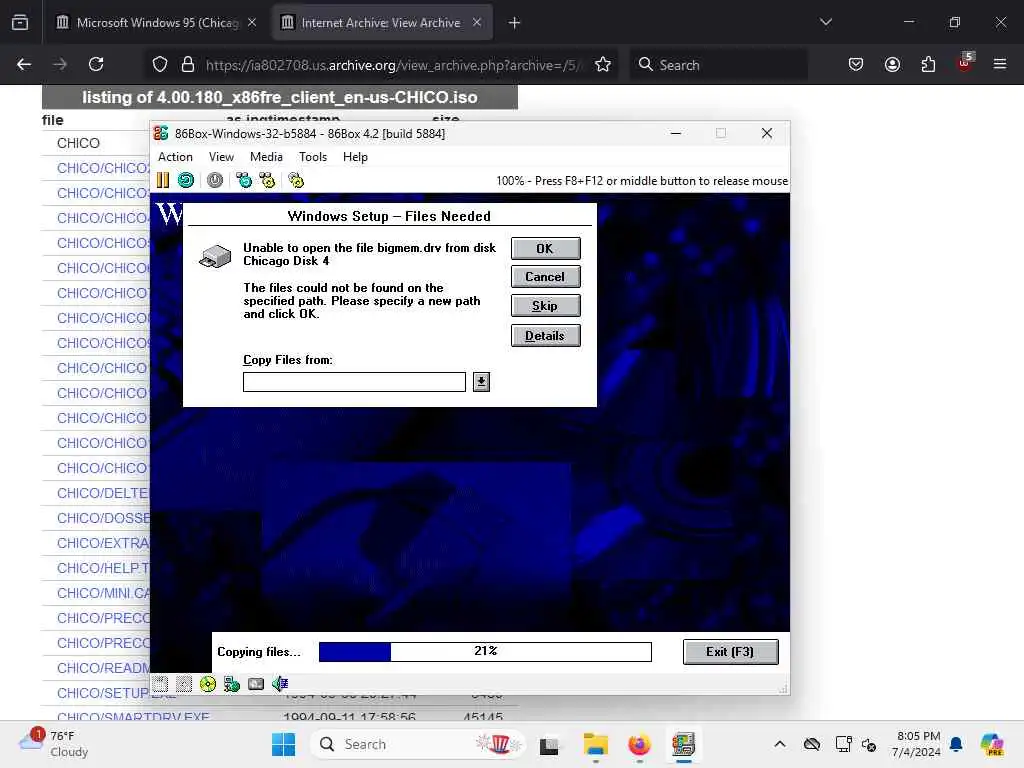Open Firefox hamburger application menu
Viewport: 1024px width, 768px height.
(x=1000, y=64)
